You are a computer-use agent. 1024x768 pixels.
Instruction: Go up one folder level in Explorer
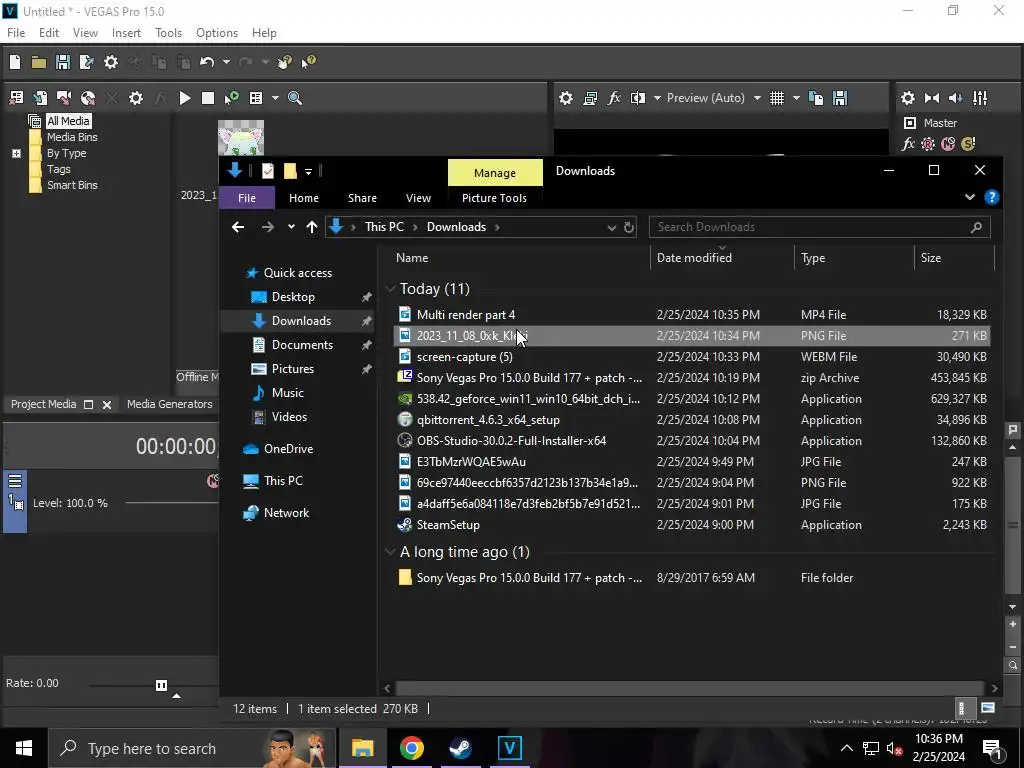point(312,227)
